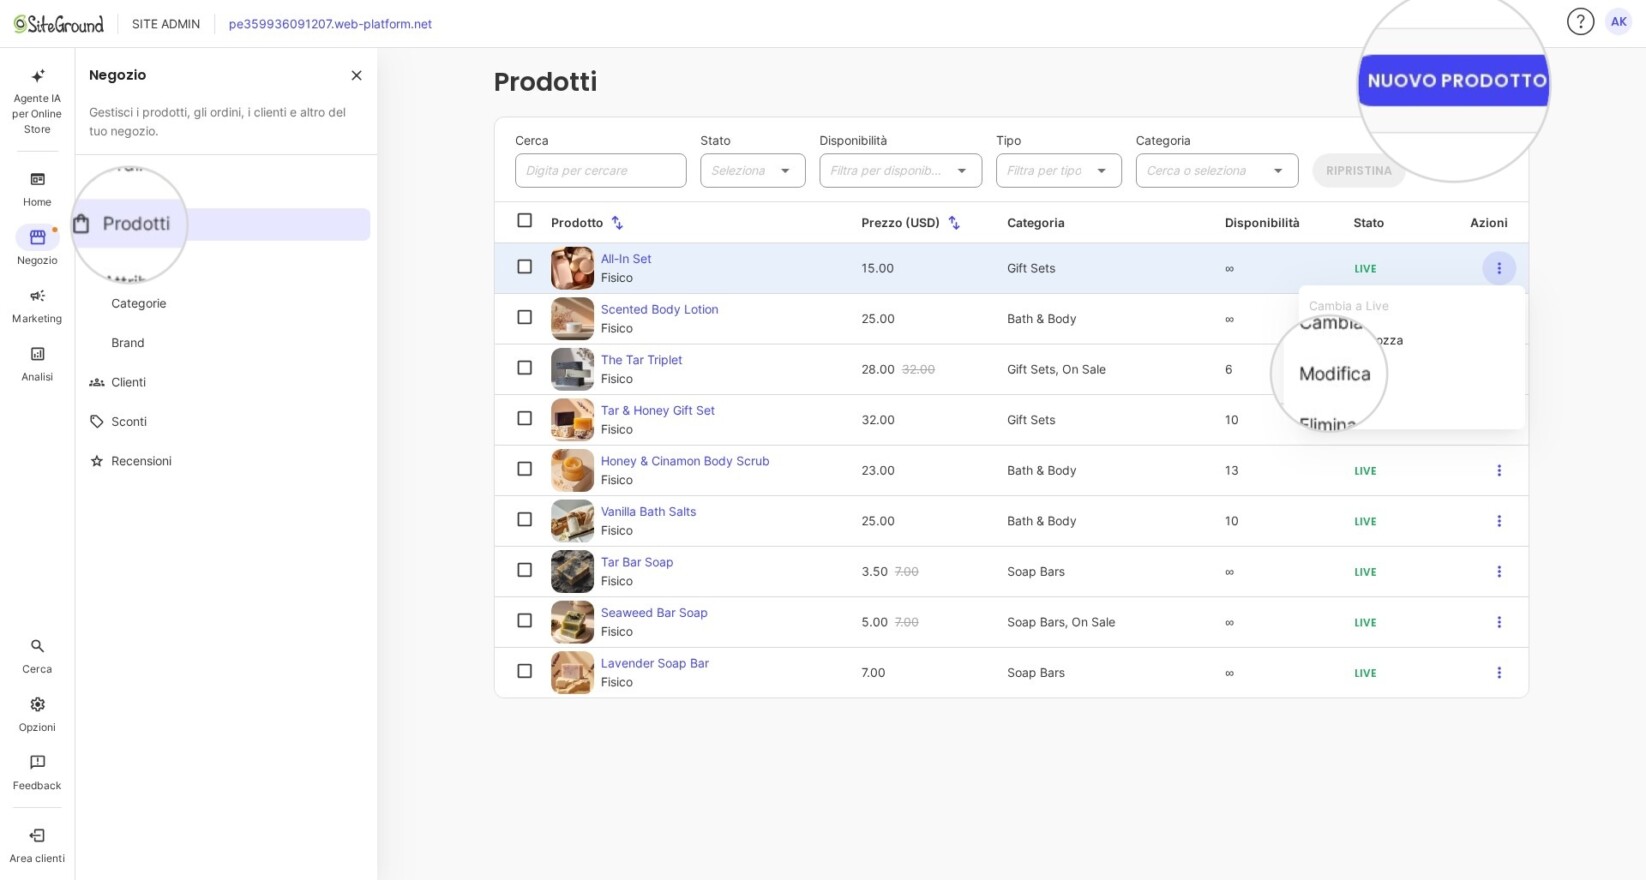
Task: Choose Modifica in the actions menu
Action: (1335, 374)
